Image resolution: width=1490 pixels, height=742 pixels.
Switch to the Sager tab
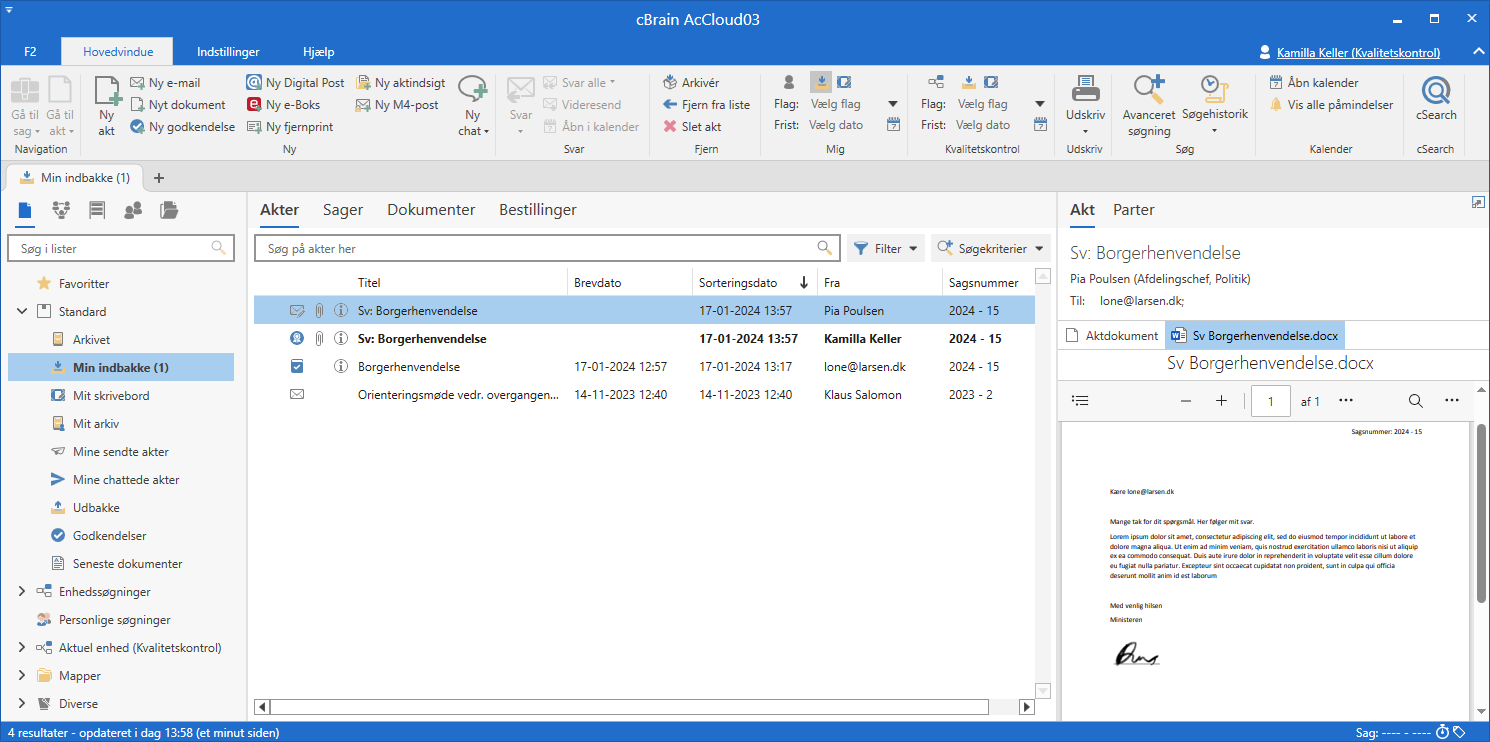pos(342,210)
